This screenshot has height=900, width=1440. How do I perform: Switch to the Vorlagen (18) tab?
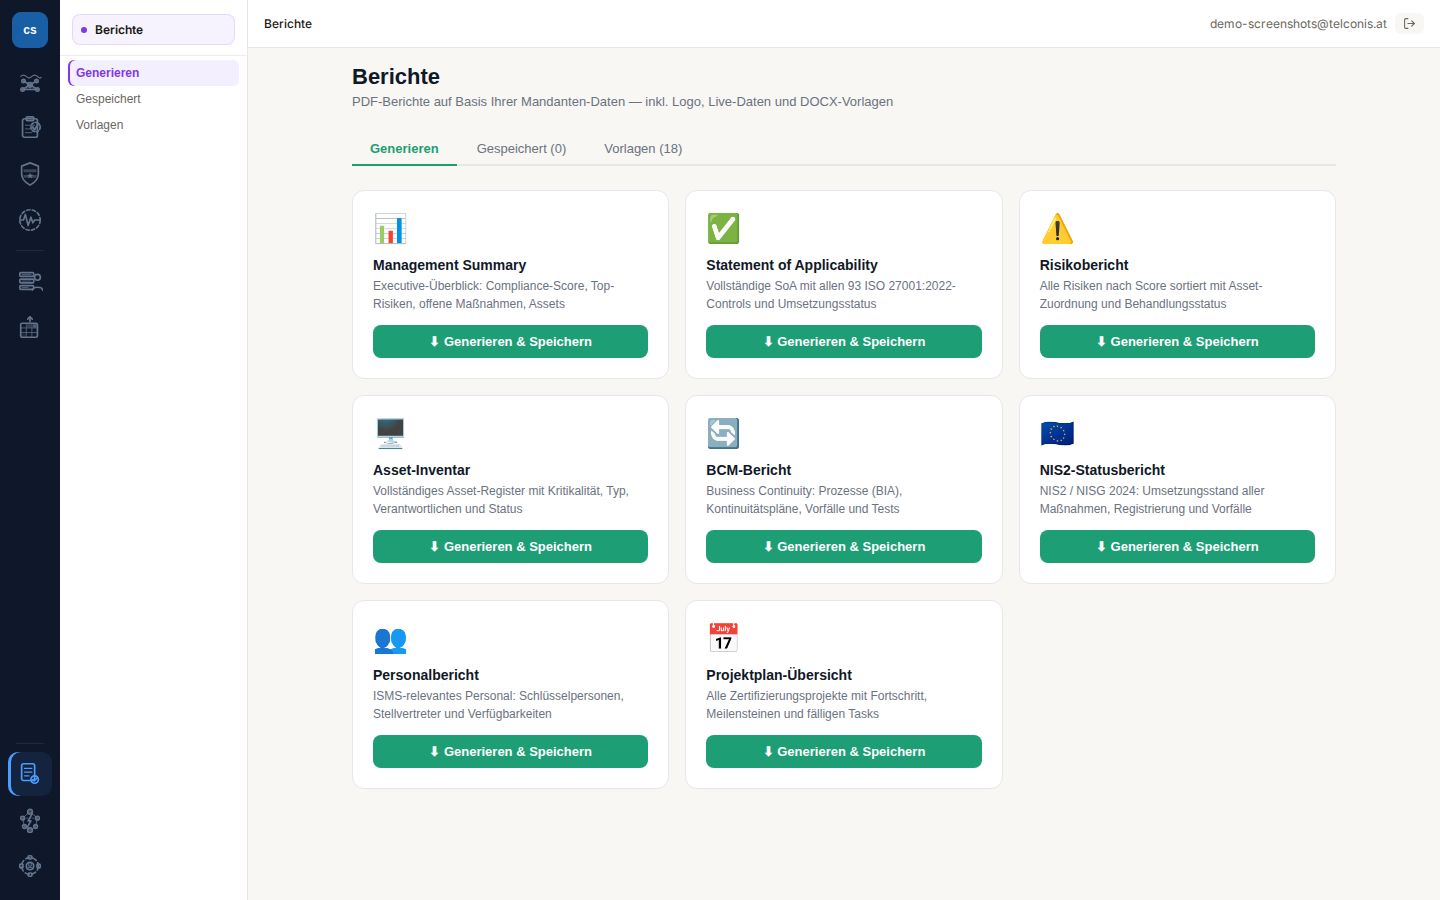coord(643,149)
